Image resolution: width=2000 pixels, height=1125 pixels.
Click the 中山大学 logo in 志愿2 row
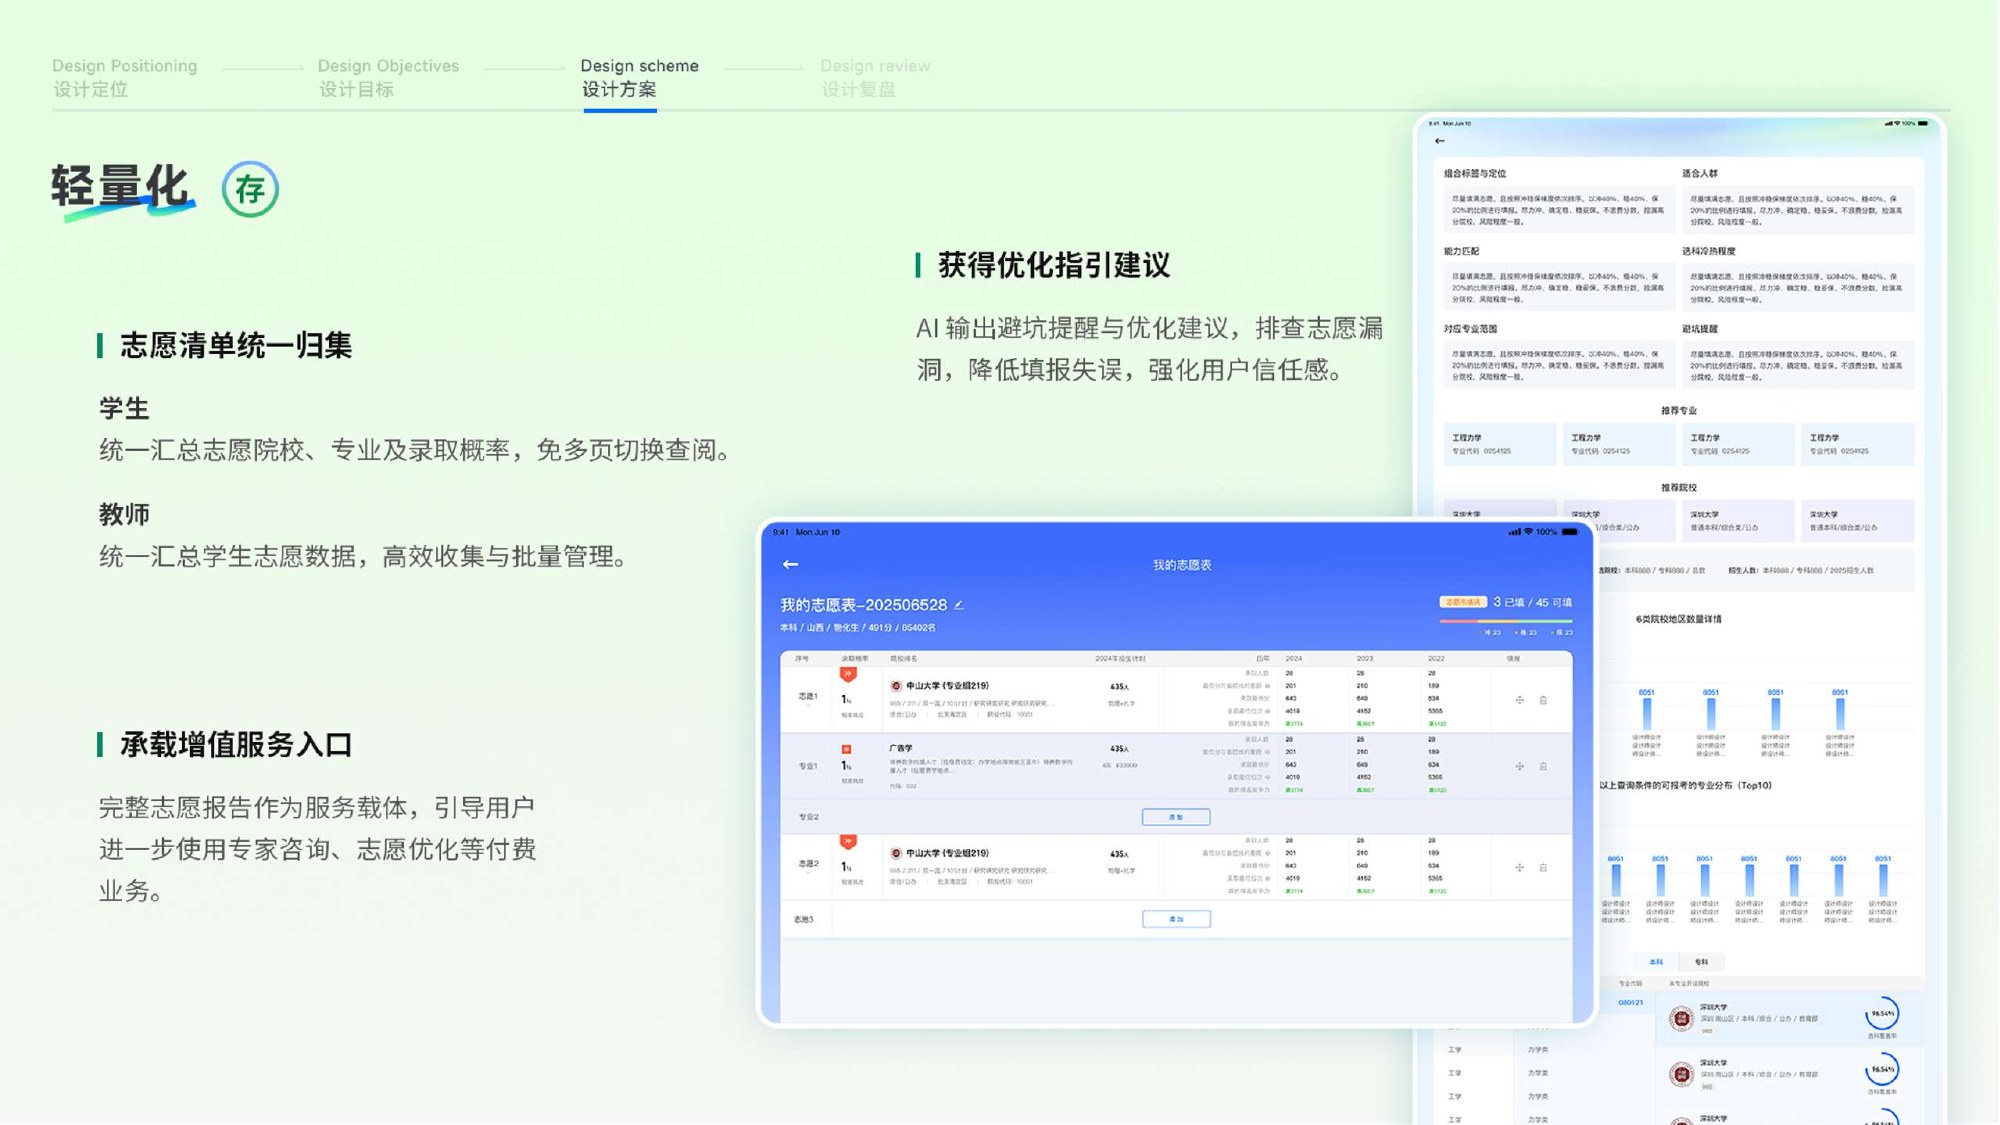(x=896, y=853)
